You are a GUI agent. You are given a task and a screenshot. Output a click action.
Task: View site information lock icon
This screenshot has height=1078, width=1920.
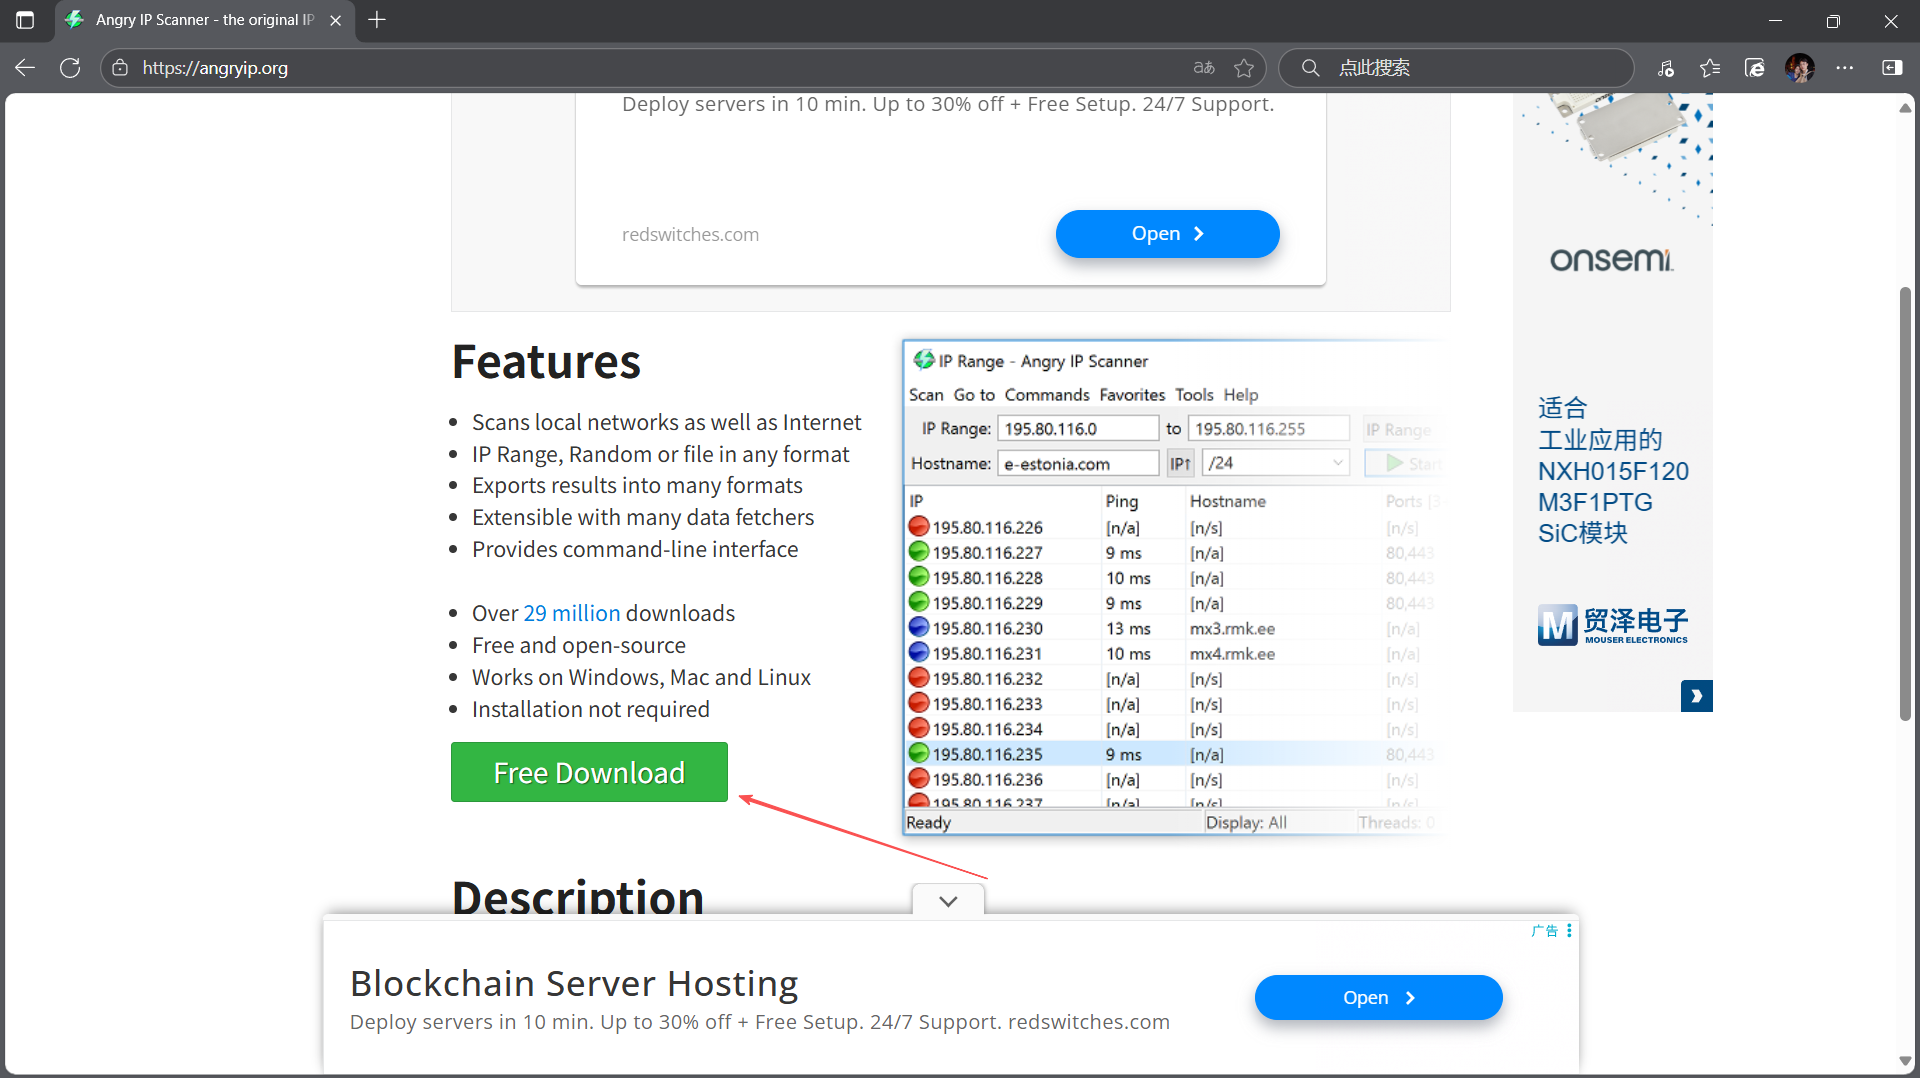120,67
